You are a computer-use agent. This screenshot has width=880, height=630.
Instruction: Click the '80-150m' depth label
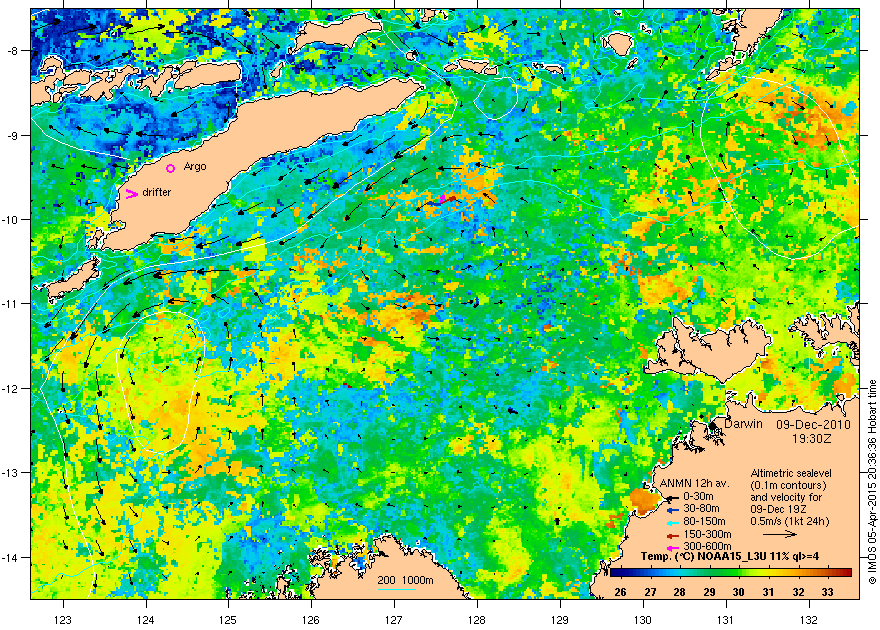click(x=704, y=522)
